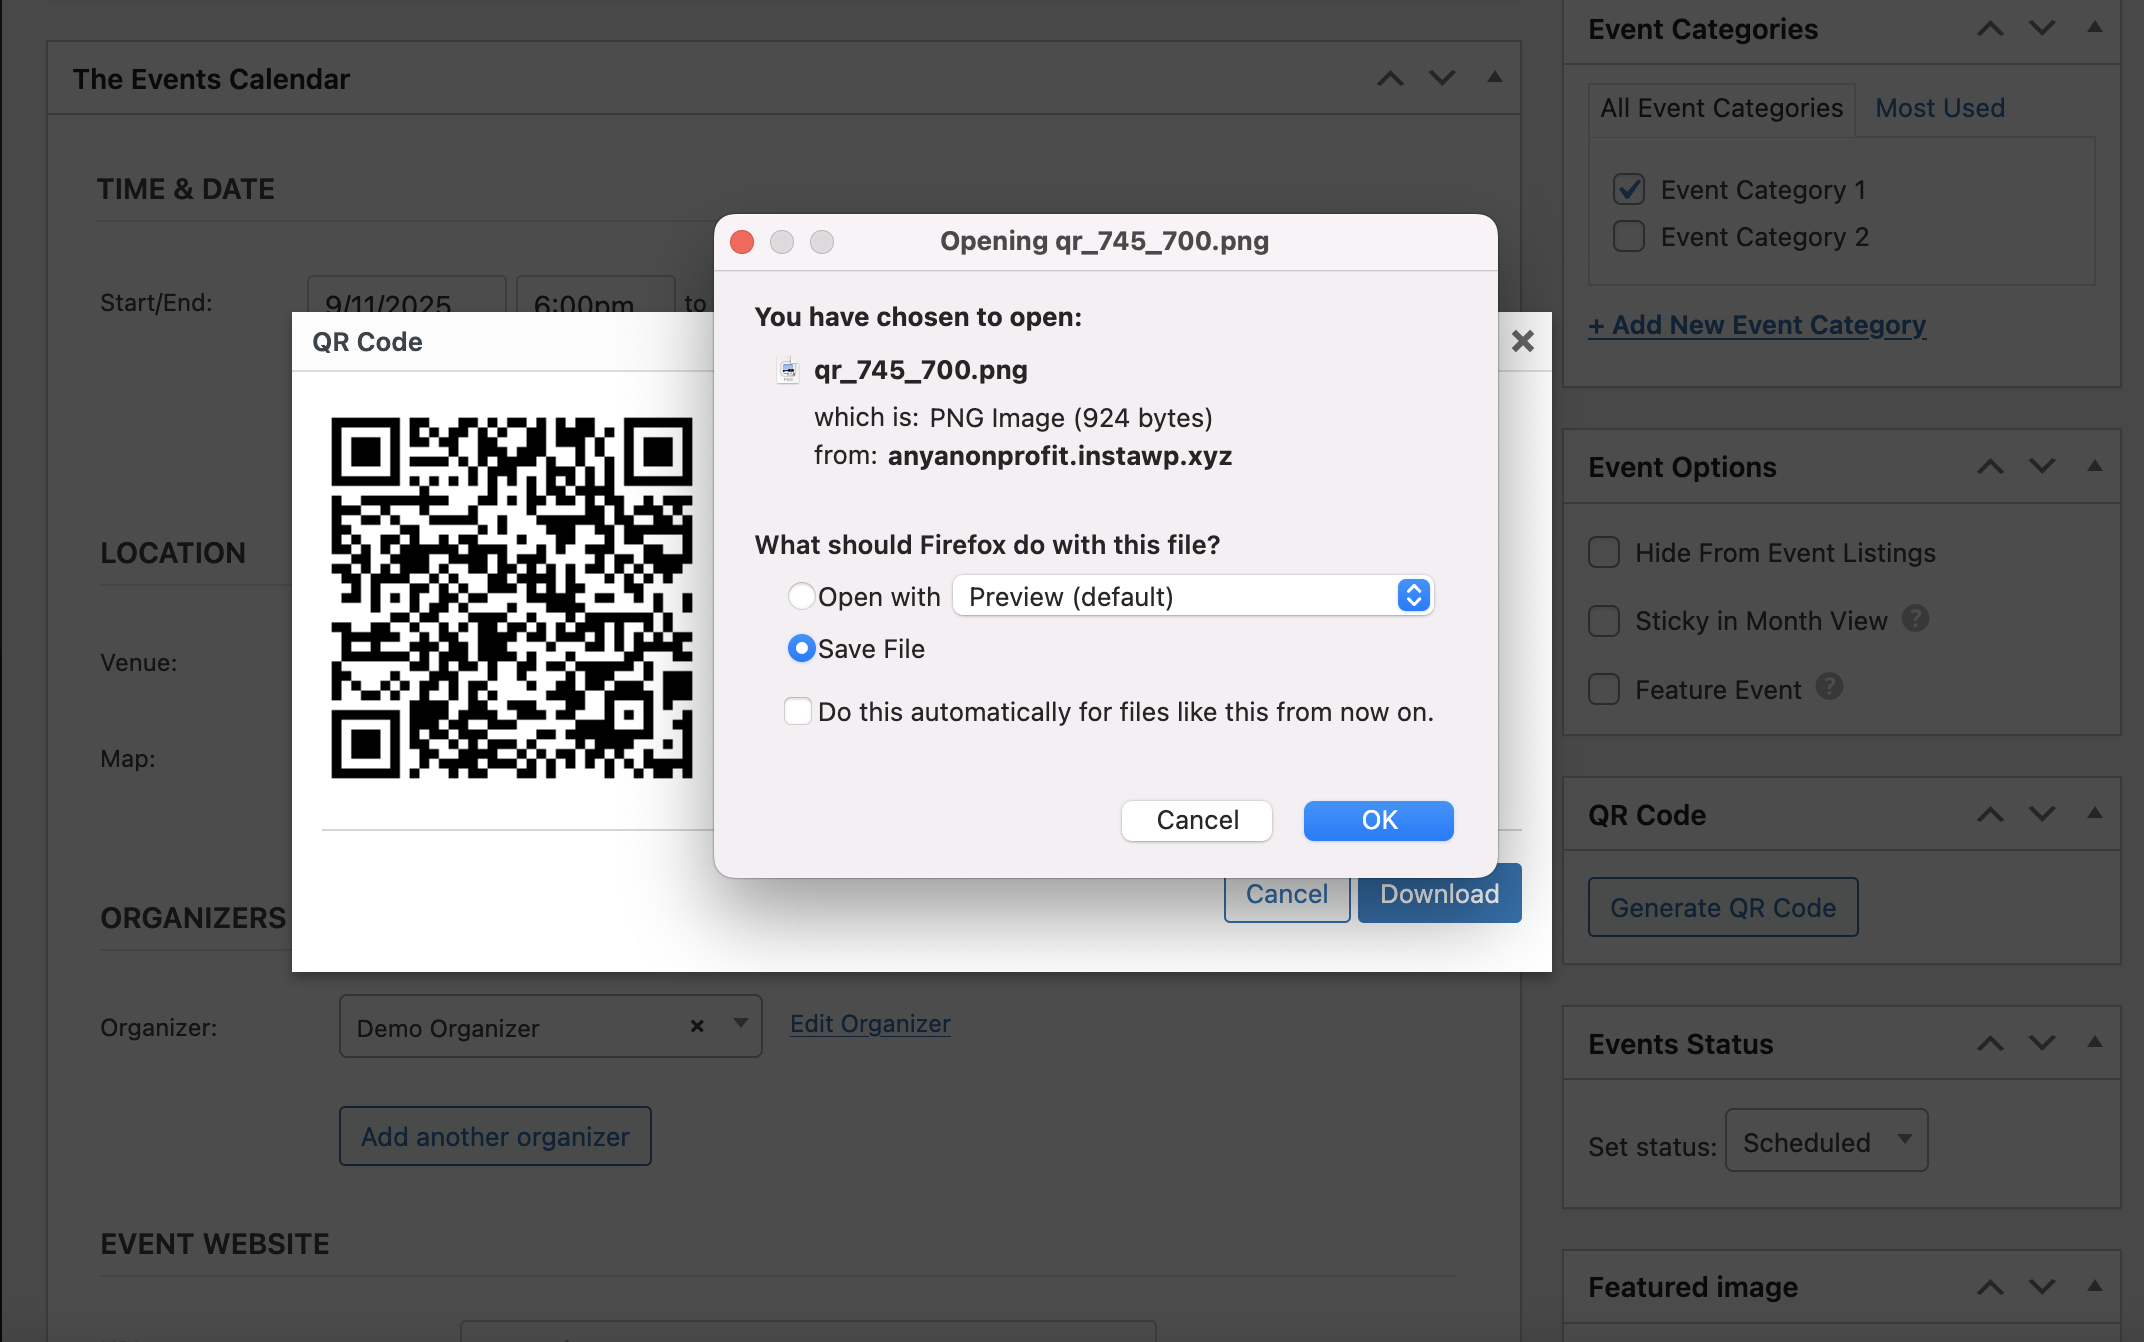Screen dimensions: 2144x1342
Task: Switch to Most Used categories tab
Action: (1939, 108)
